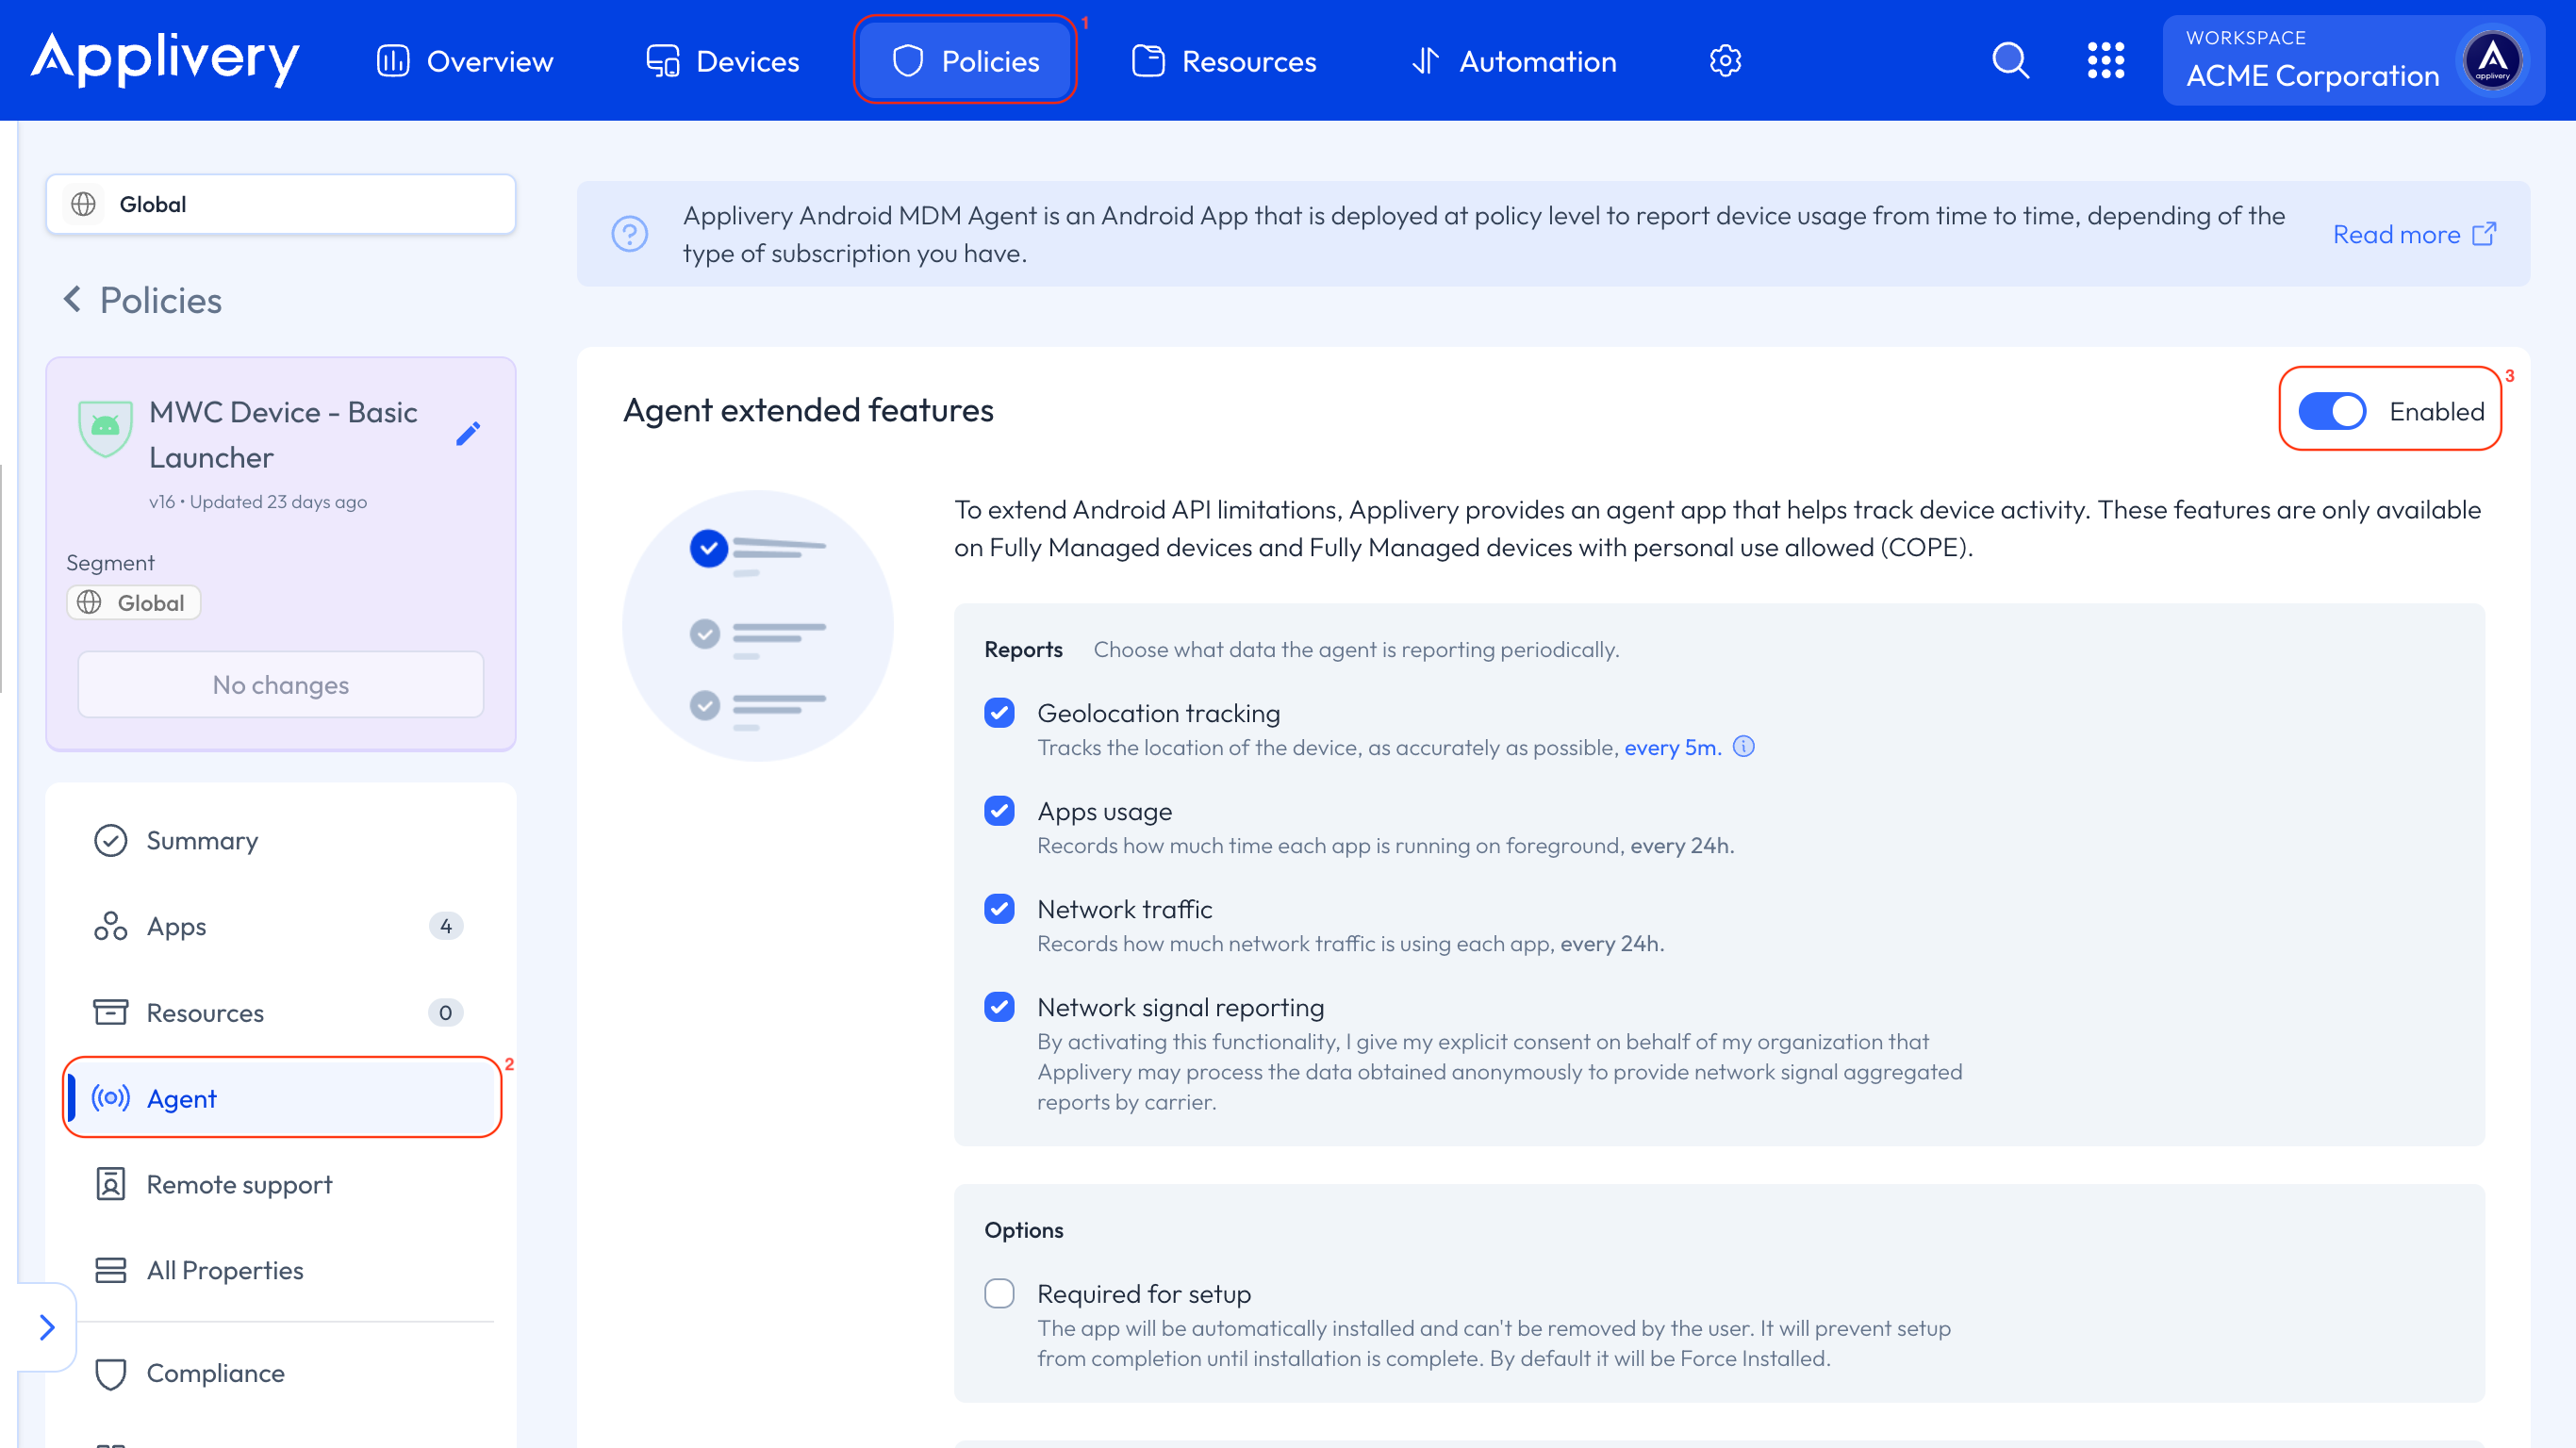Uncheck the Network traffic checkbox
This screenshot has width=2576, height=1448.
(999, 909)
